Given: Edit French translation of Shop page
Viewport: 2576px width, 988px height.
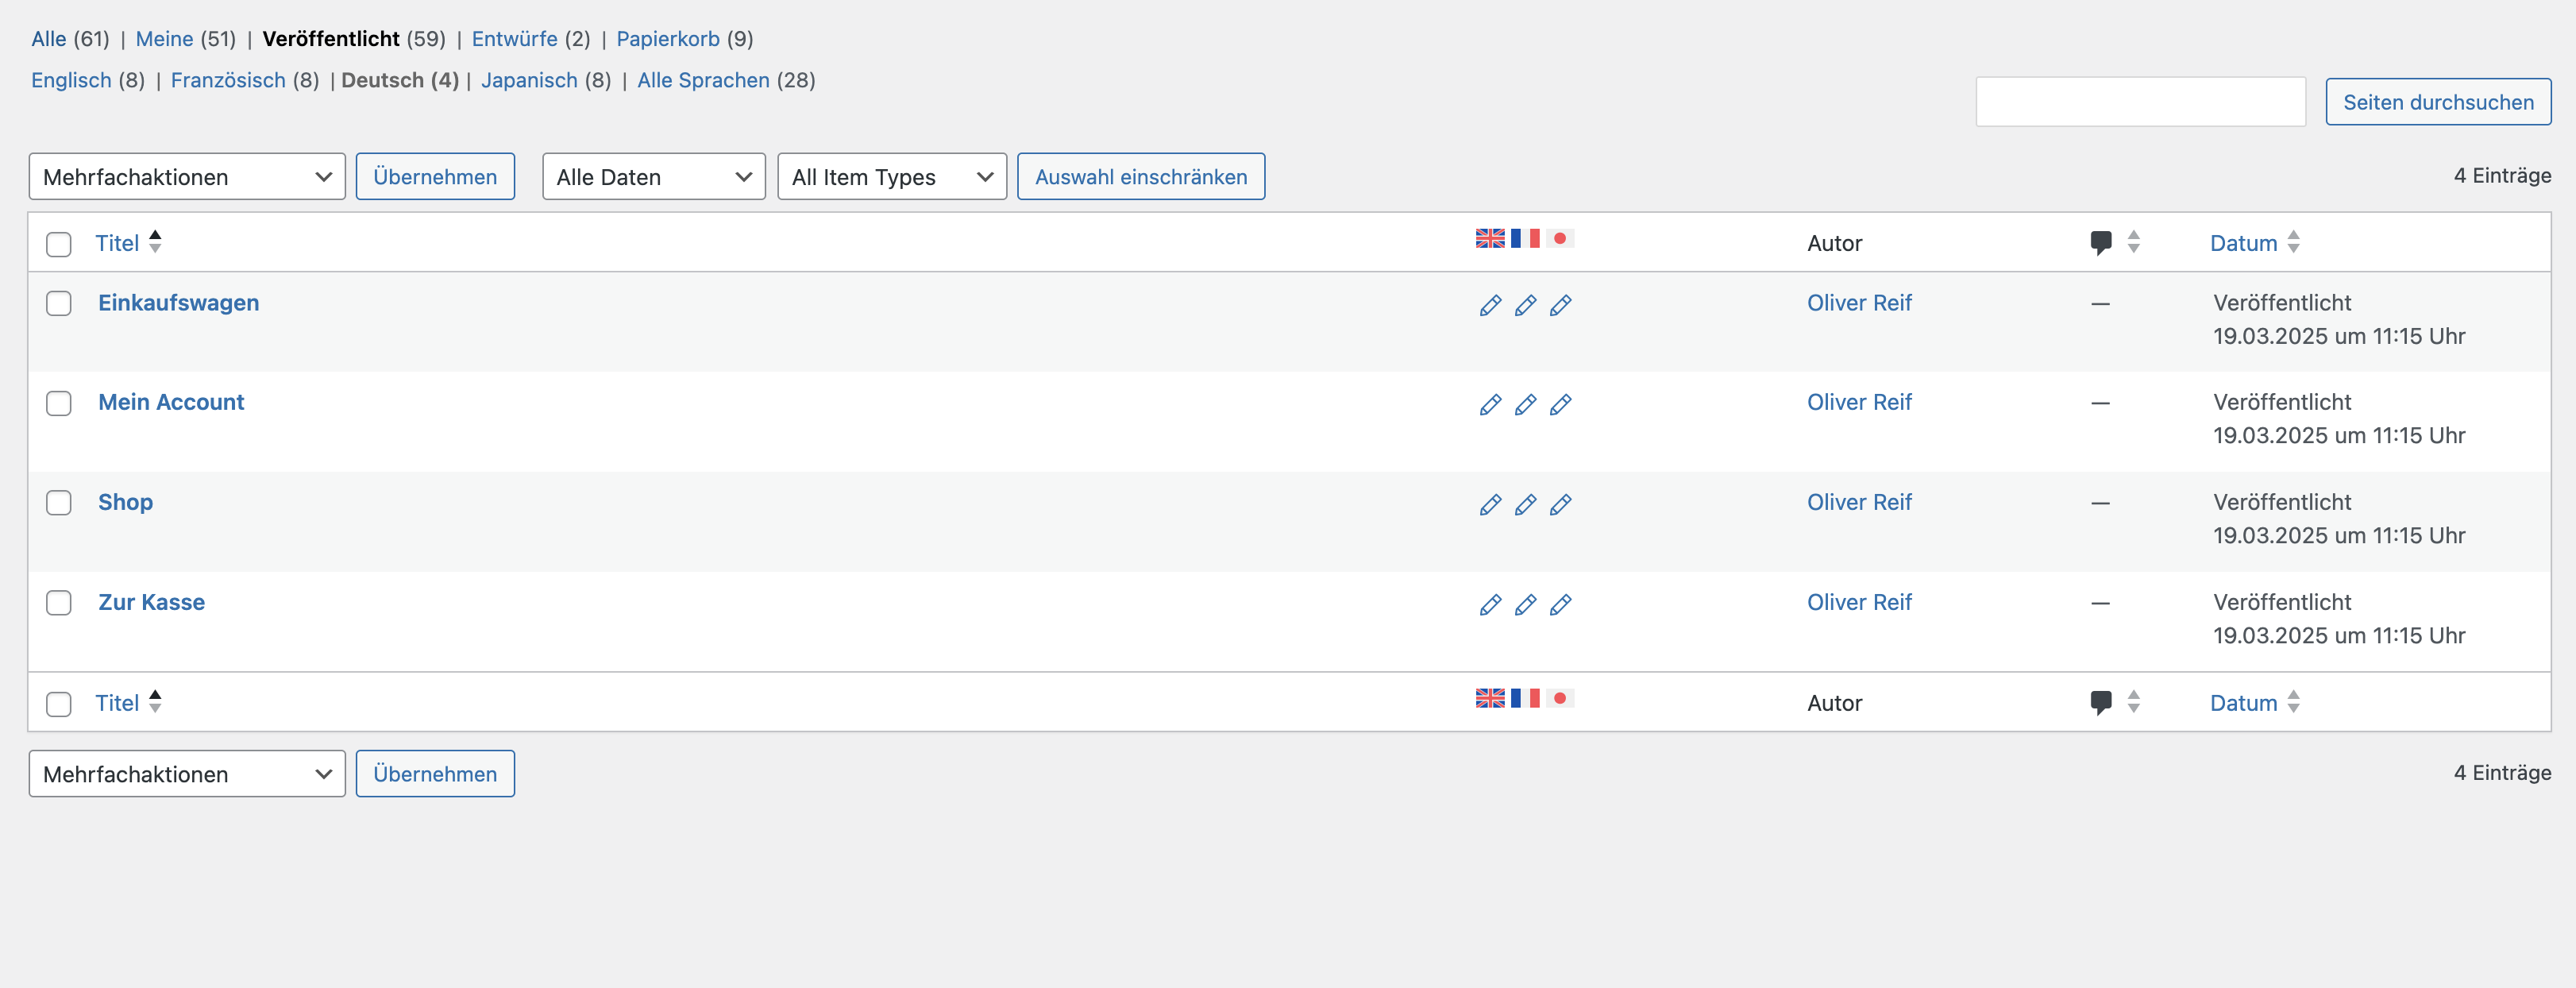Looking at the screenshot, I should [1525, 504].
